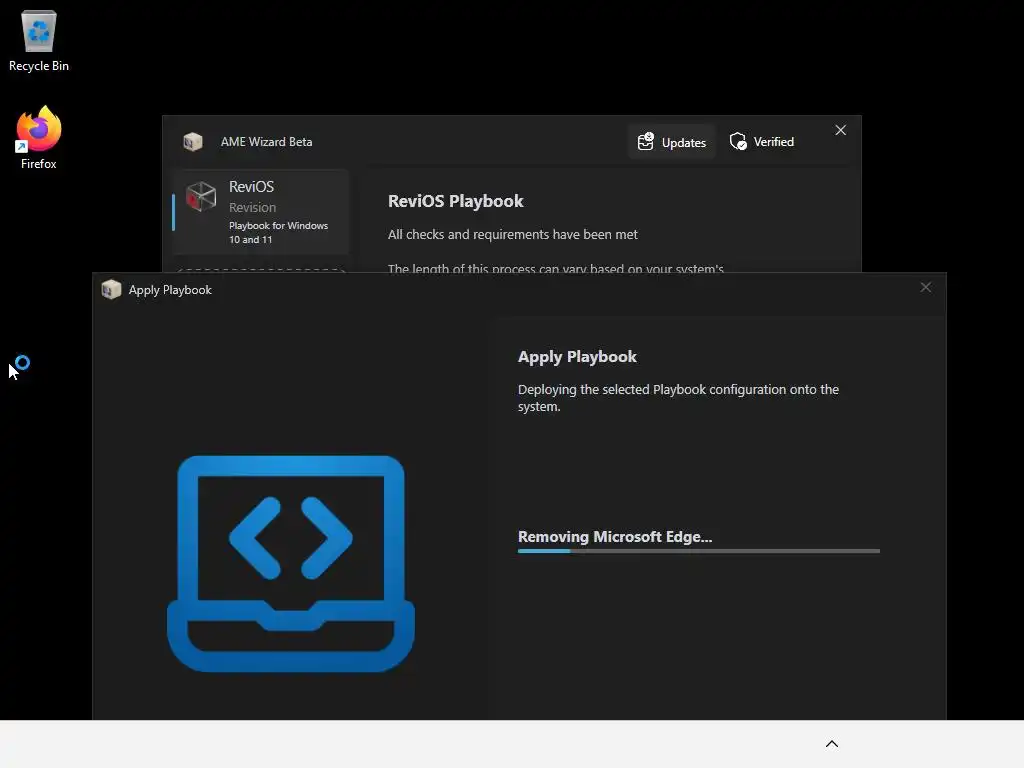Click 'All checks and requirements have been met'

pyautogui.click(x=513, y=234)
